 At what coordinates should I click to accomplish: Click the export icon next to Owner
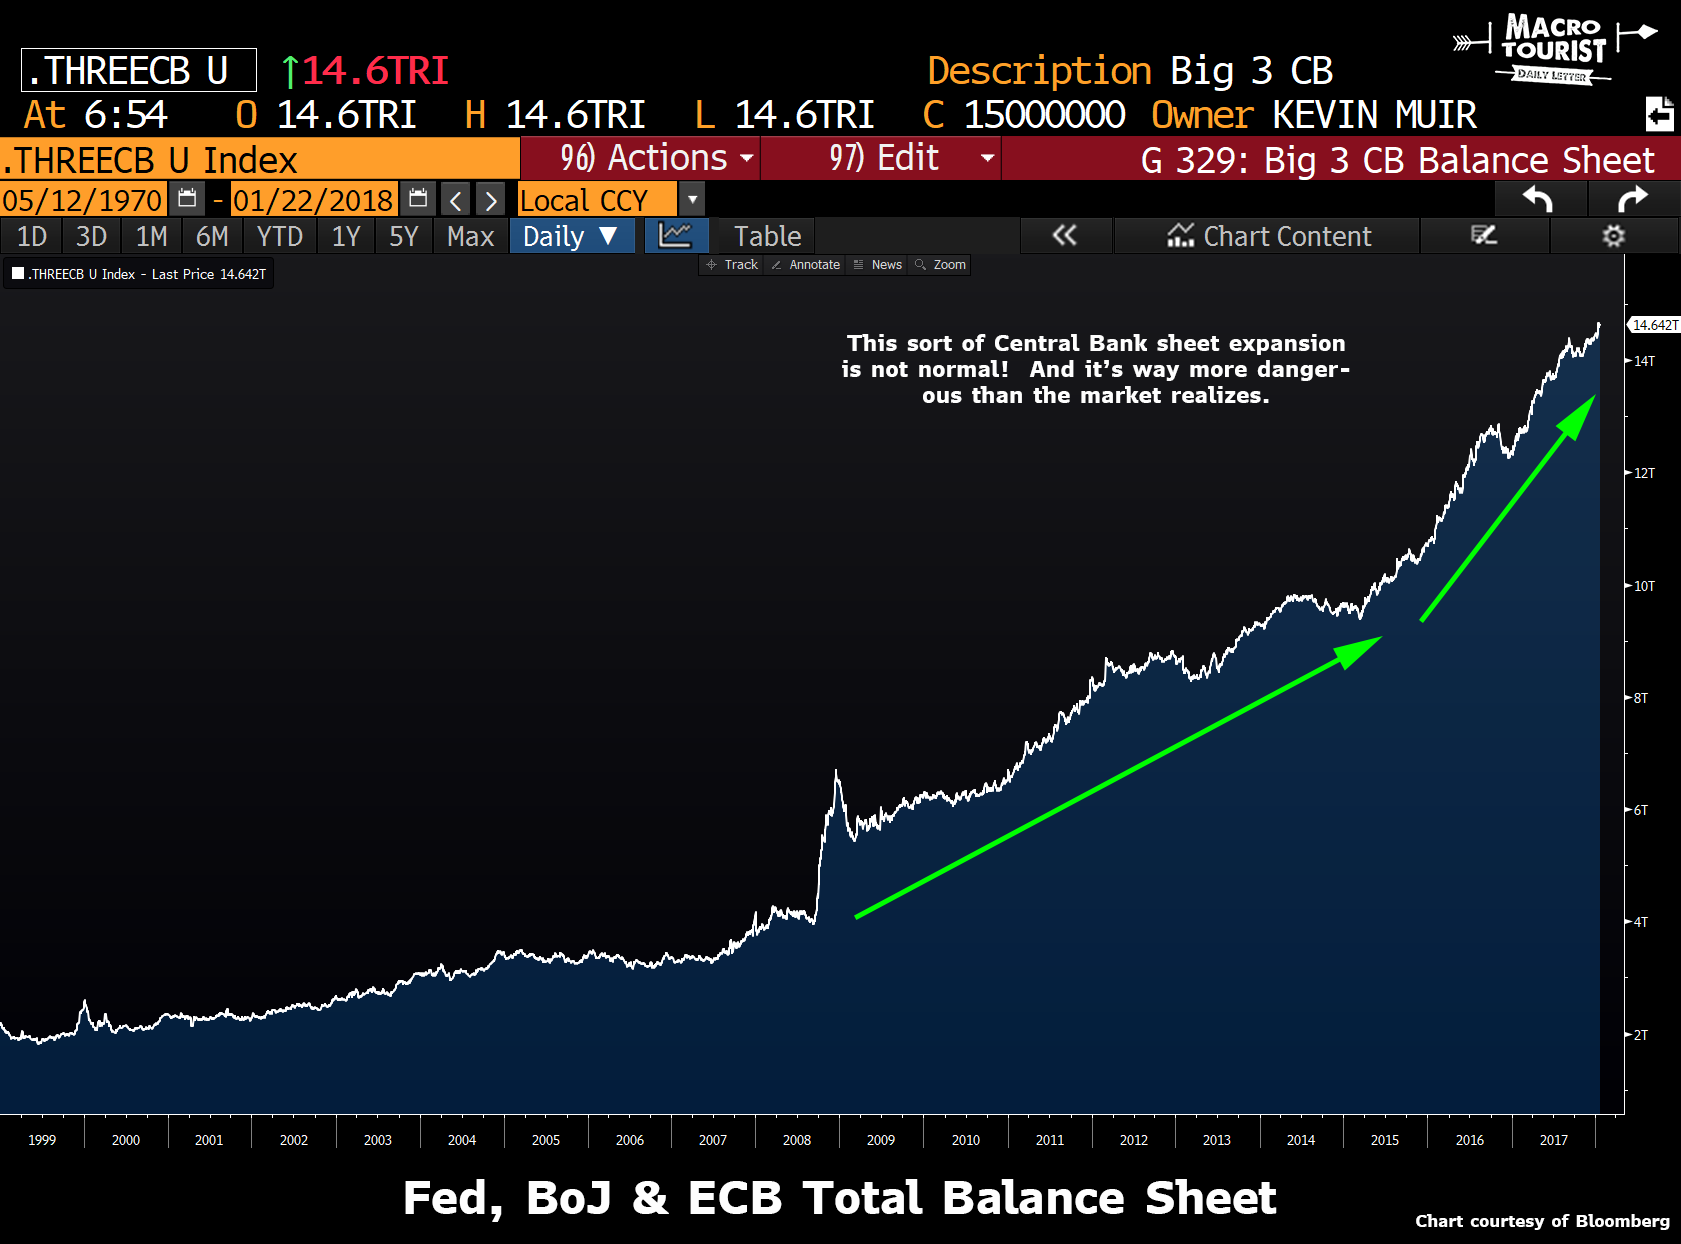pos(1660,114)
